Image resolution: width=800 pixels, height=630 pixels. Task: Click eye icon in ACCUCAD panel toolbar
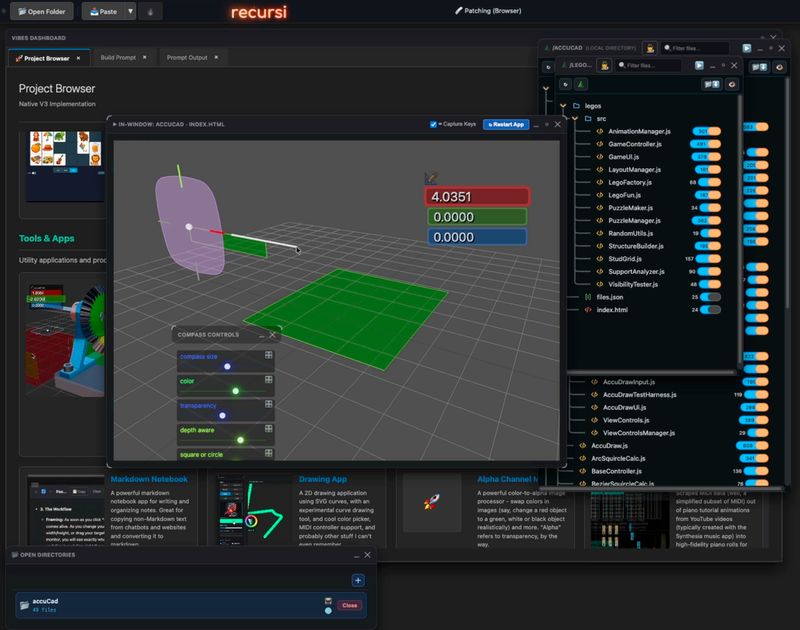pos(779,67)
